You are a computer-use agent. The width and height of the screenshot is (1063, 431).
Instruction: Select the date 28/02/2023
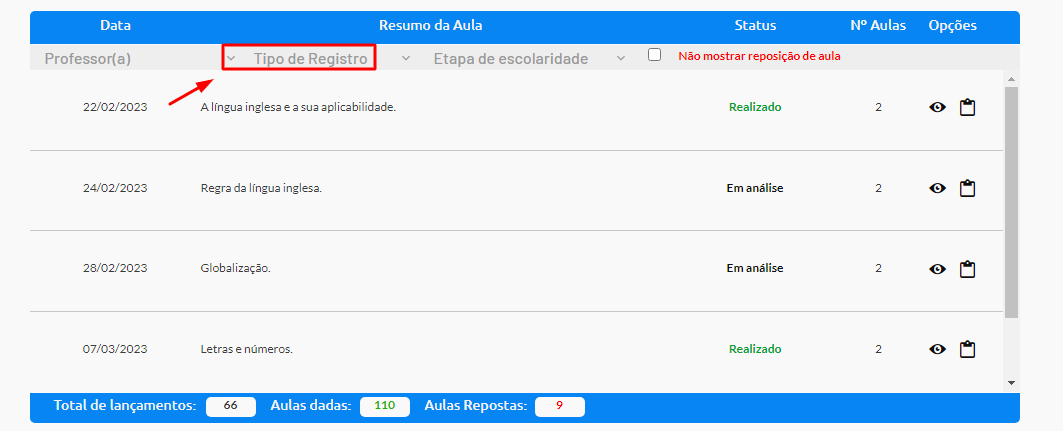(x=115, y=268)
